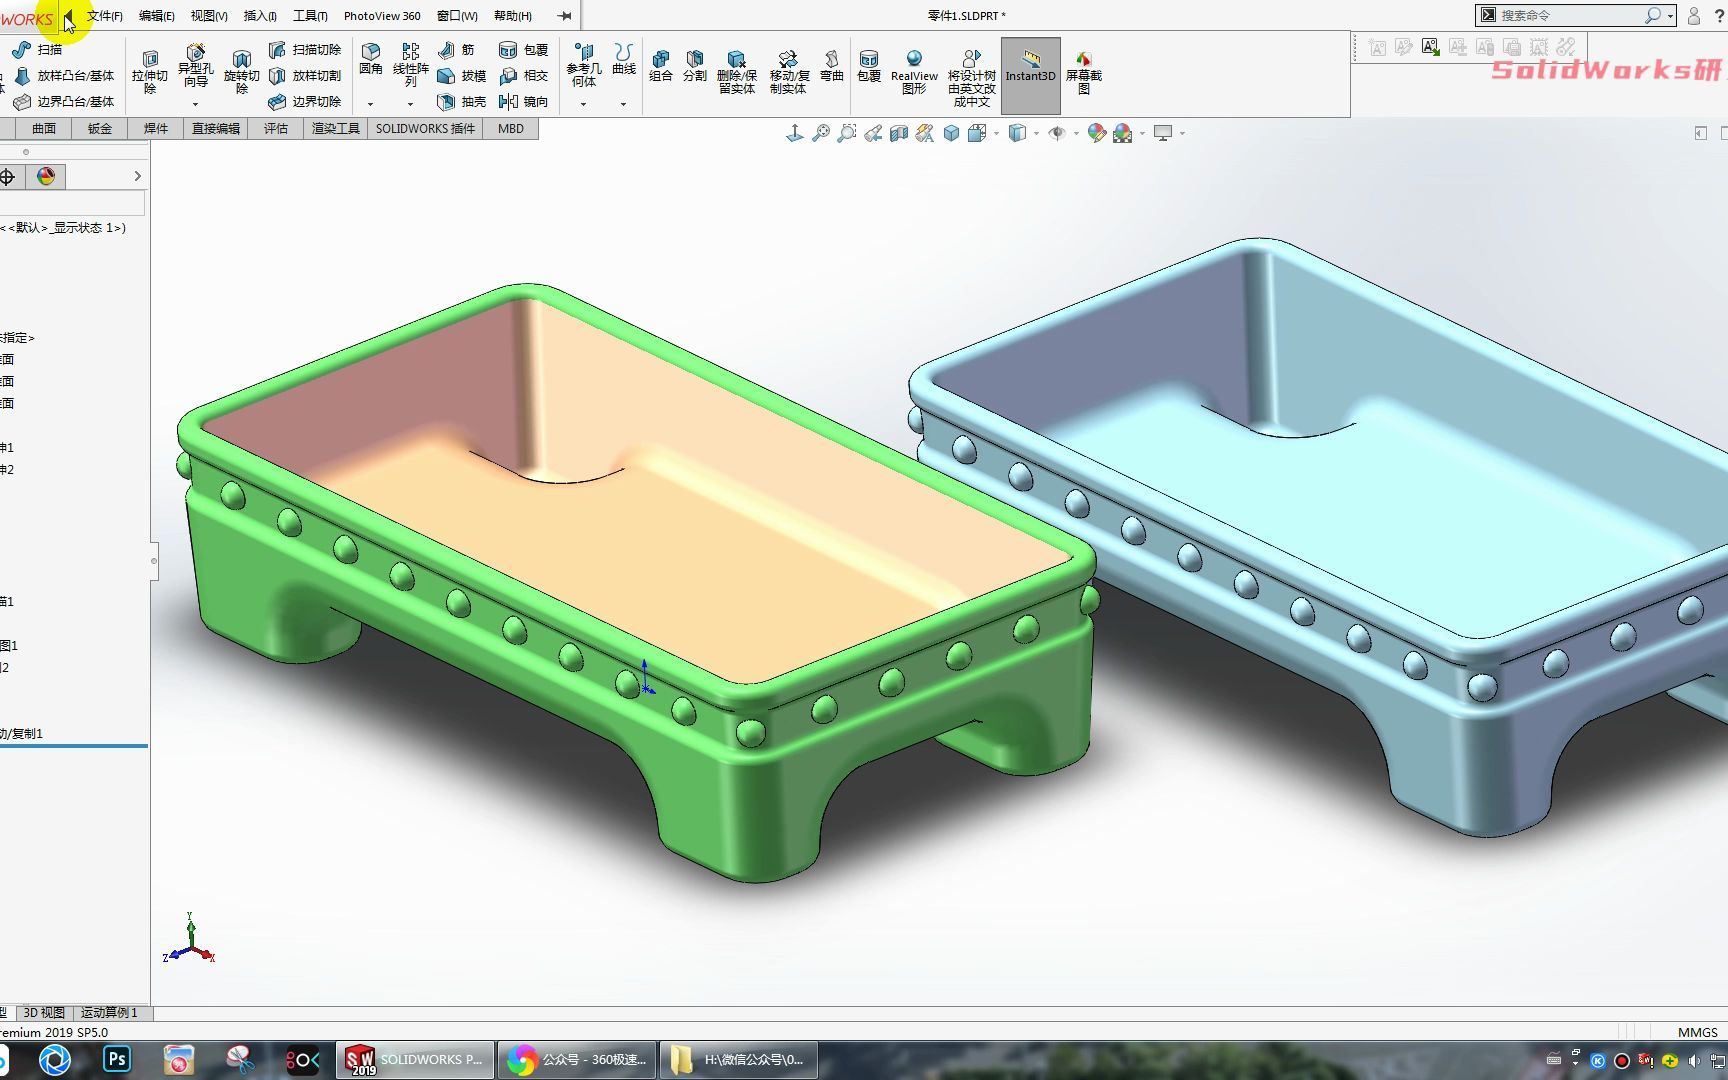
Task: Open the 视图(V) menu
Action: click(209, 16)
